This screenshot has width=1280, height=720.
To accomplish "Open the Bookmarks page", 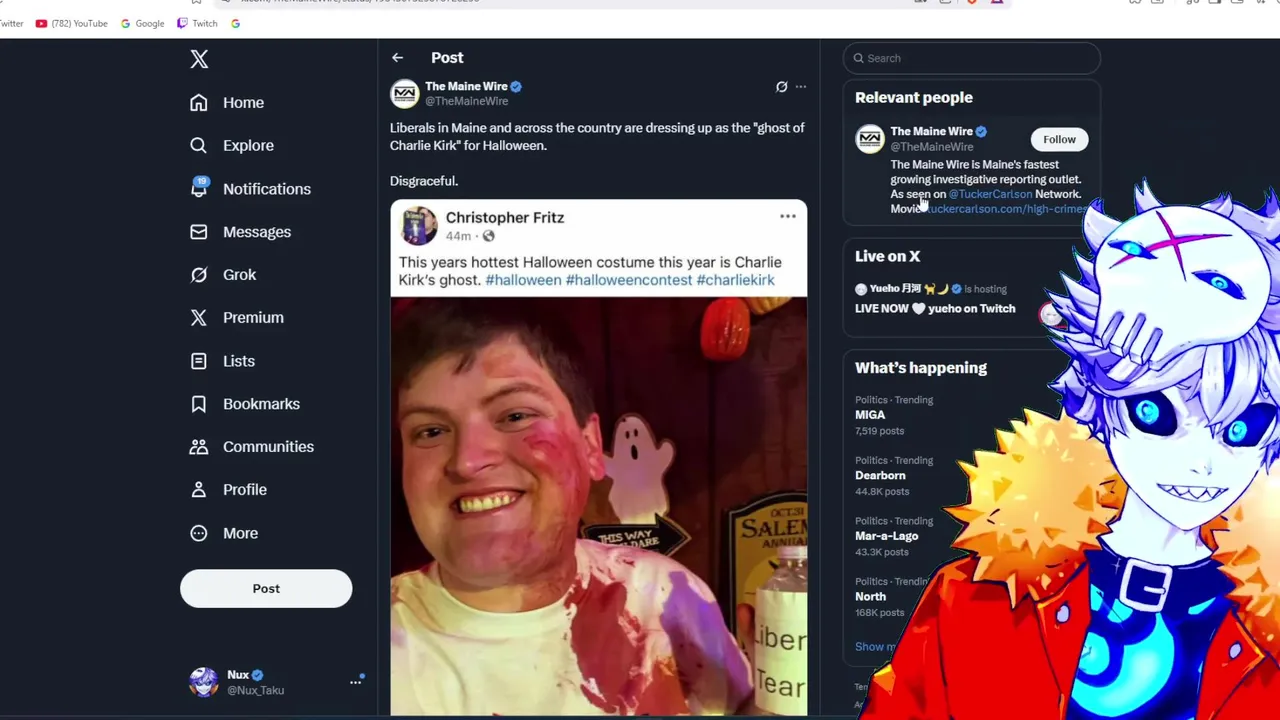I will click(x=260, y=404).
